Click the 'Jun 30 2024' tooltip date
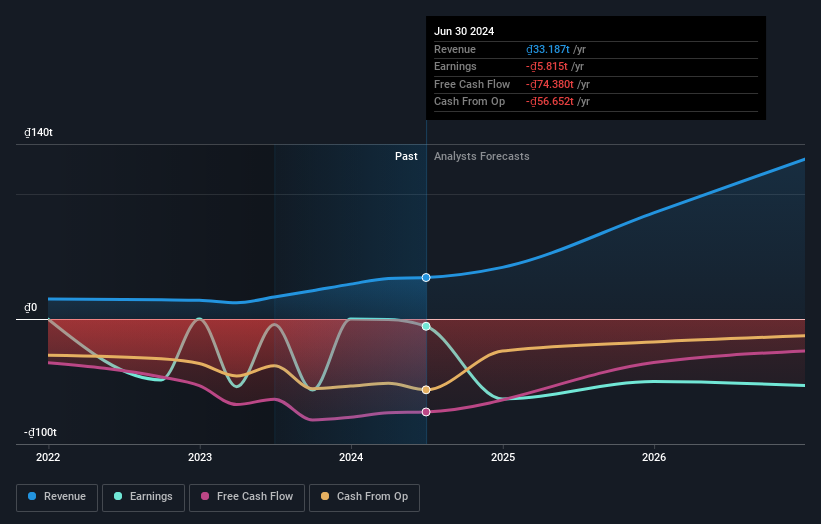This screenshot has height=524, width=821. click(464, 31)
